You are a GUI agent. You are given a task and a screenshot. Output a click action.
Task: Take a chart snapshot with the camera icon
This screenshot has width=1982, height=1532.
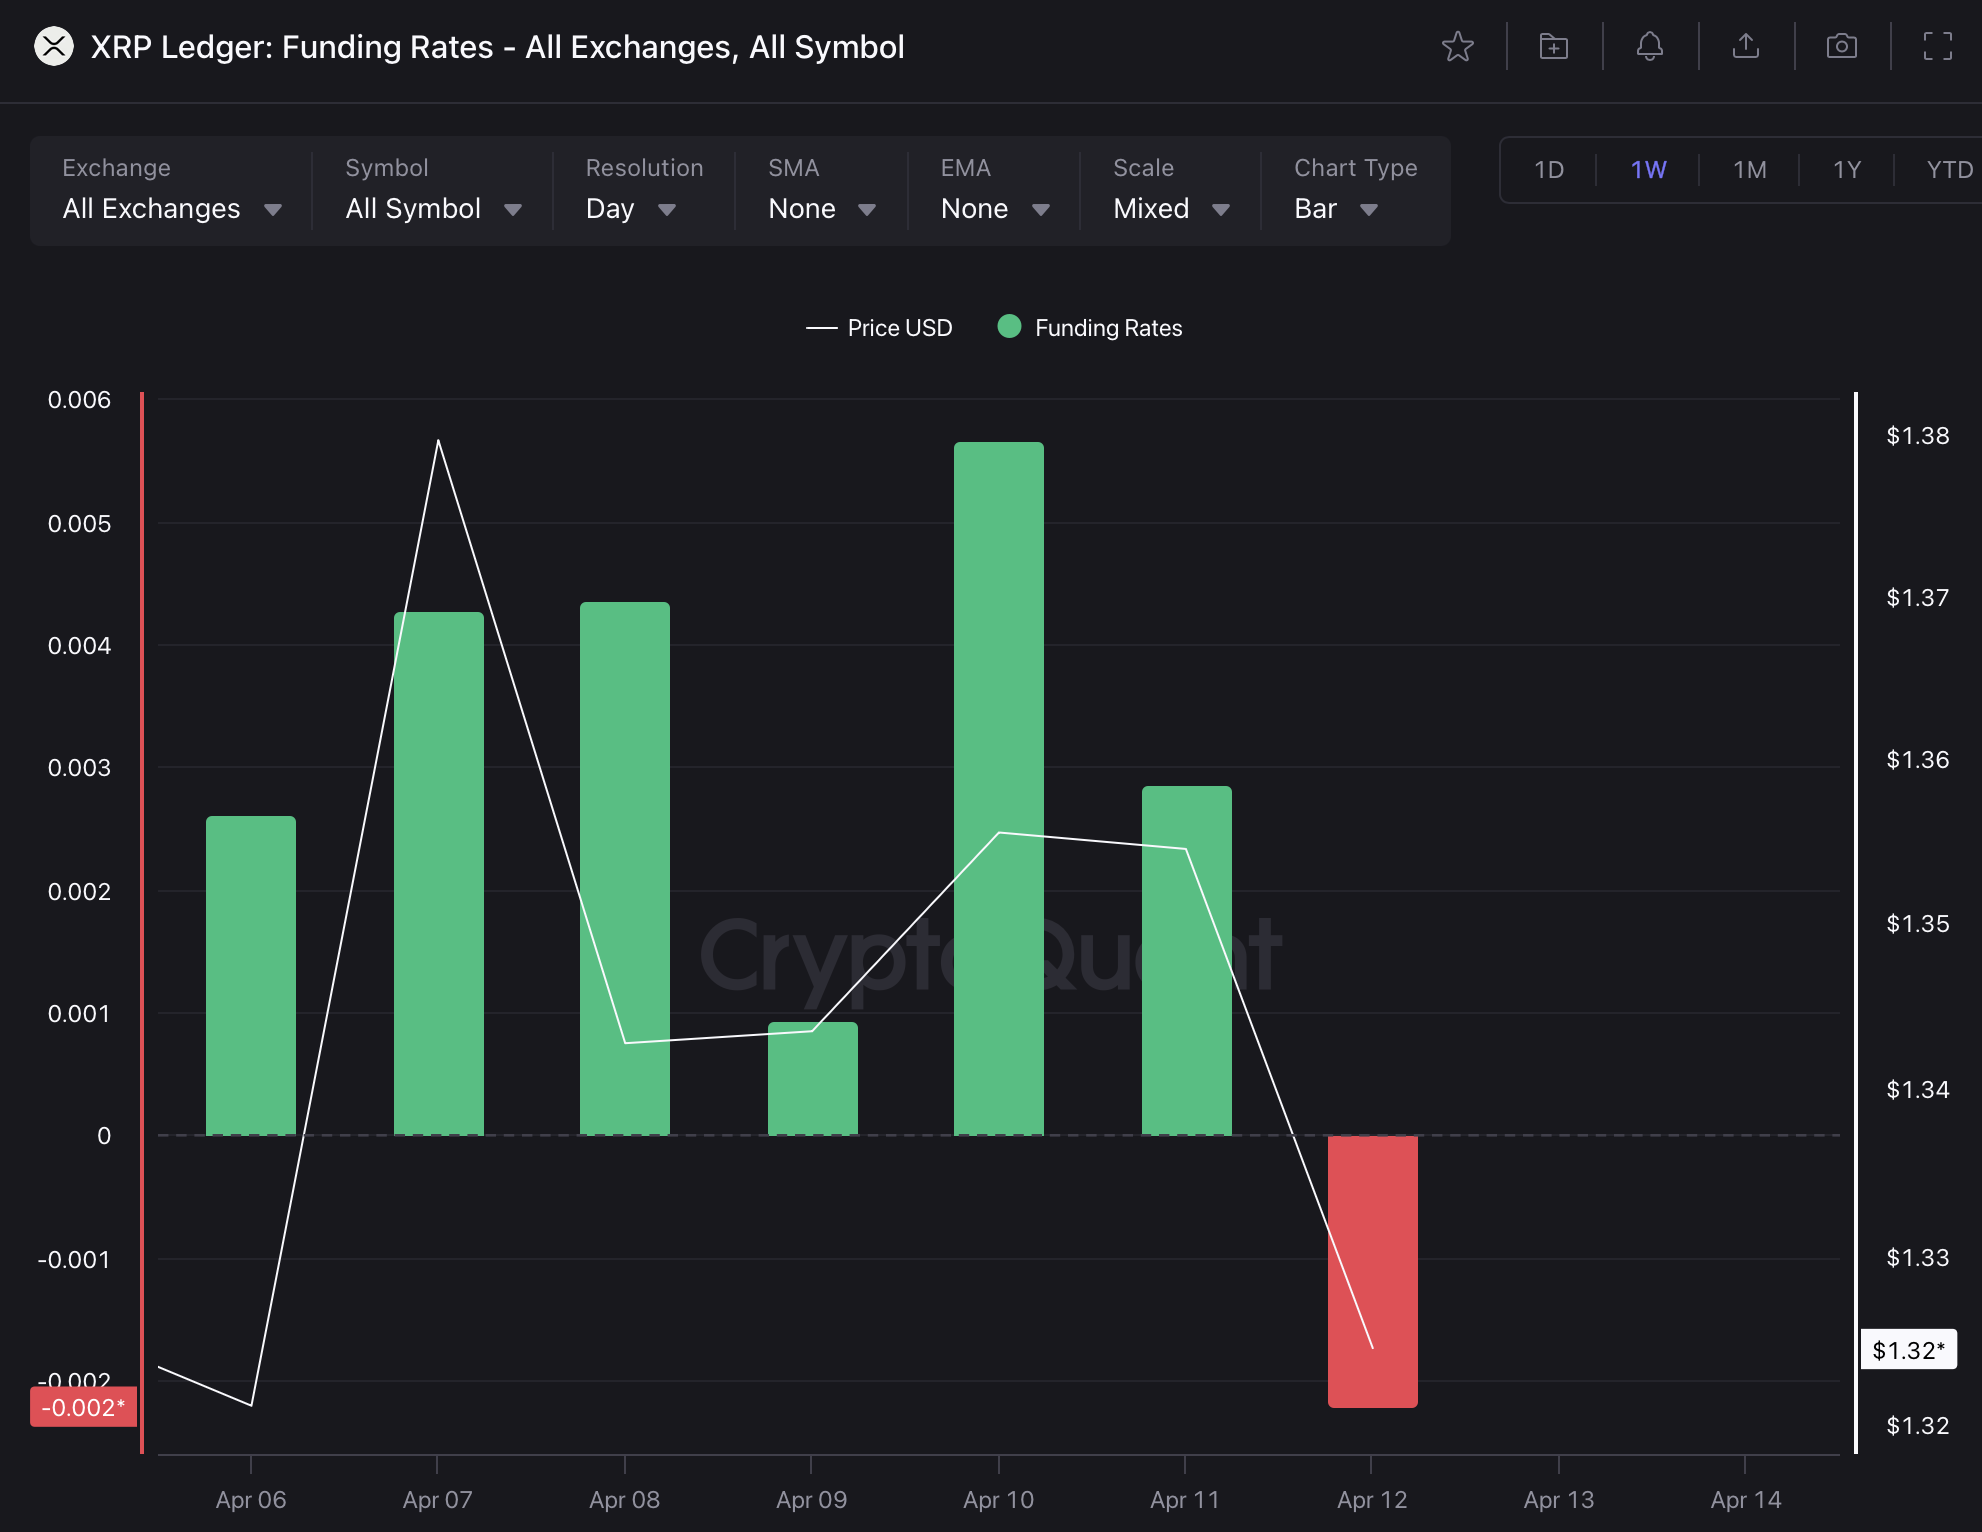[1843, 46]
